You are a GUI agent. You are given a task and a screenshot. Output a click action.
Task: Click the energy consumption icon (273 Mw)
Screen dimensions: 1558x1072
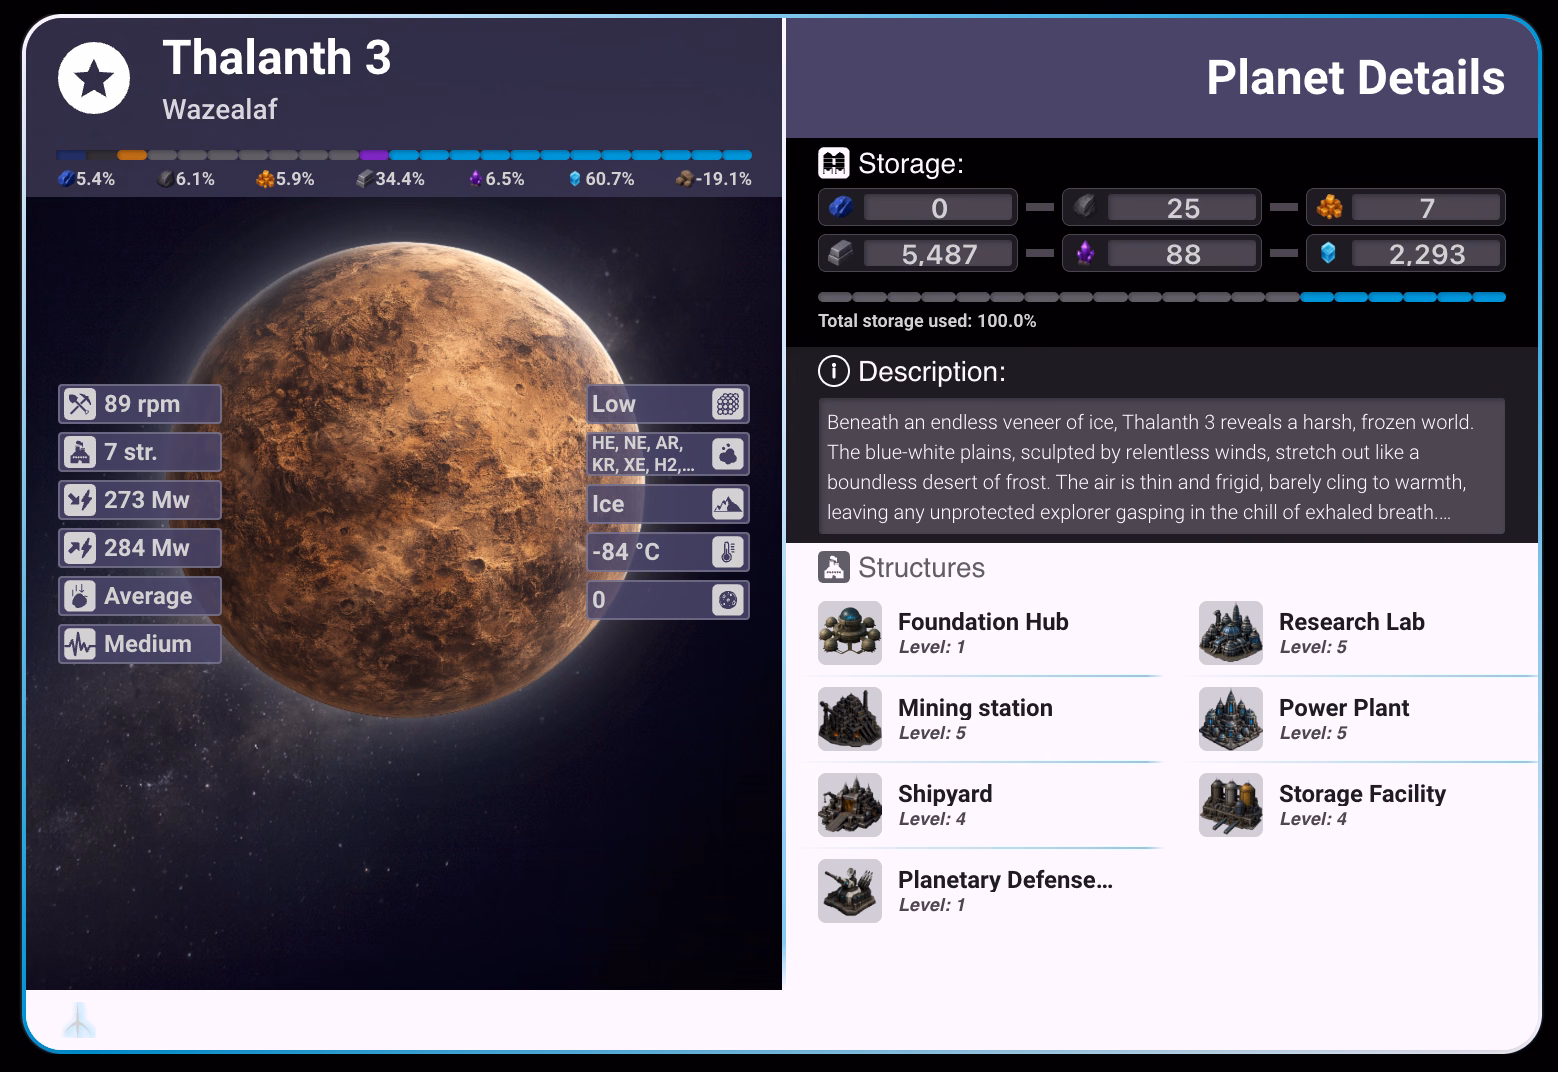(x=79, y=500)
